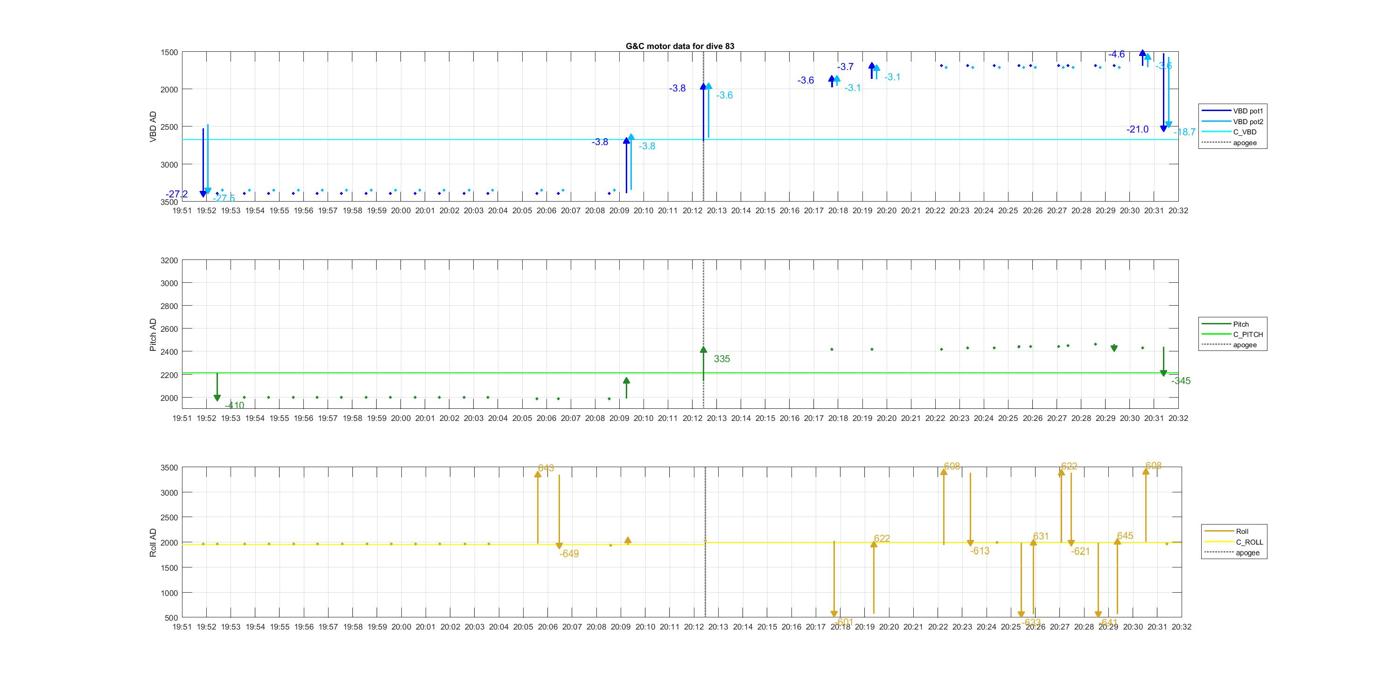
Task: Click '20:32' on the Roll plot time axis
Action: click(1181, 627)
